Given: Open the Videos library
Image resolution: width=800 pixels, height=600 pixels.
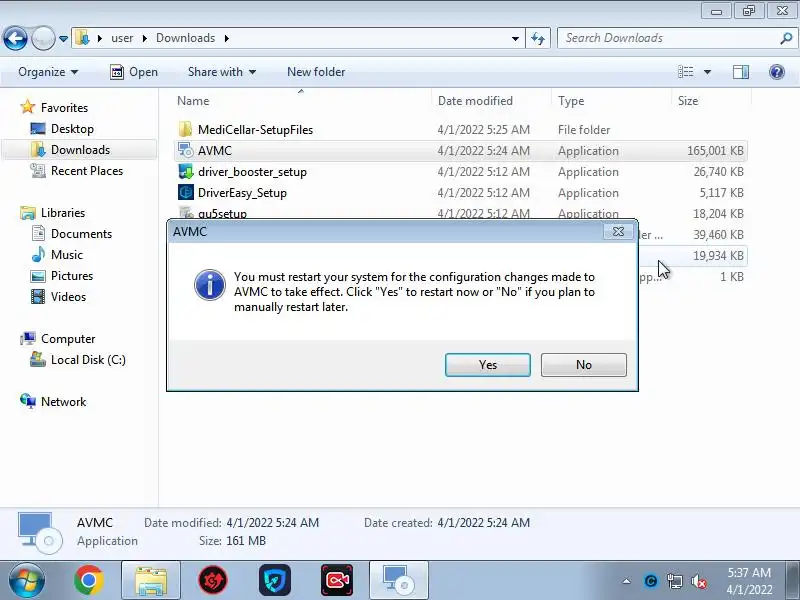Looking at the screenshot, I should pos(68,296).
